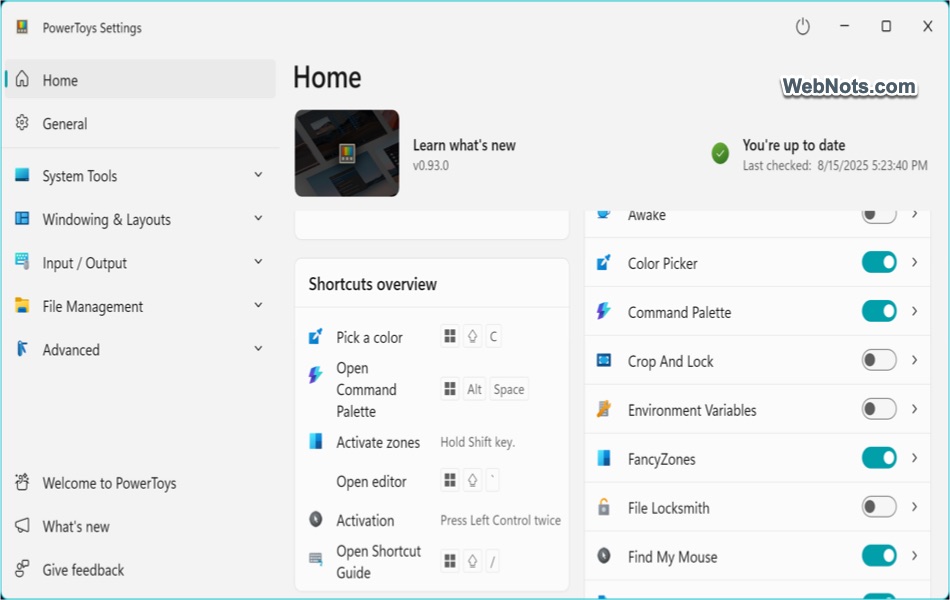Turn off the Color Picker toggle

pos(879,262)
